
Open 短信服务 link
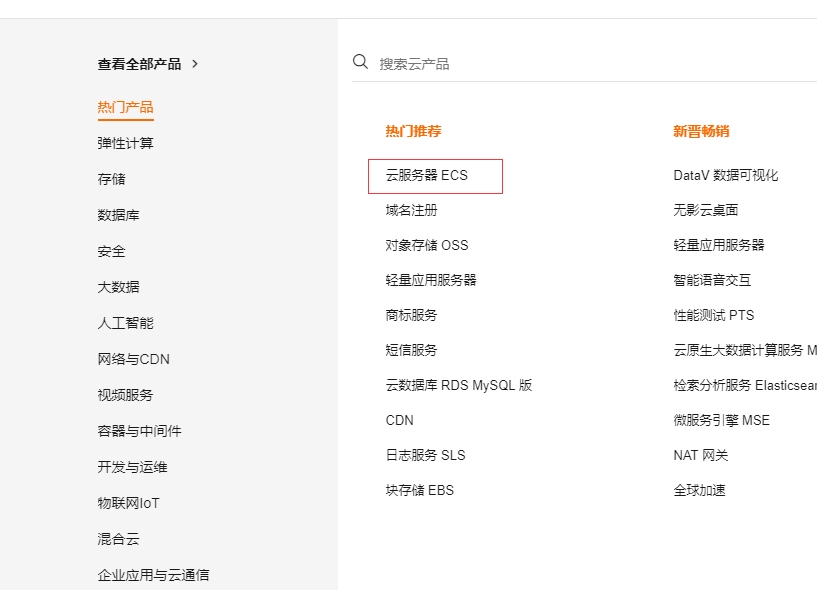412,350
